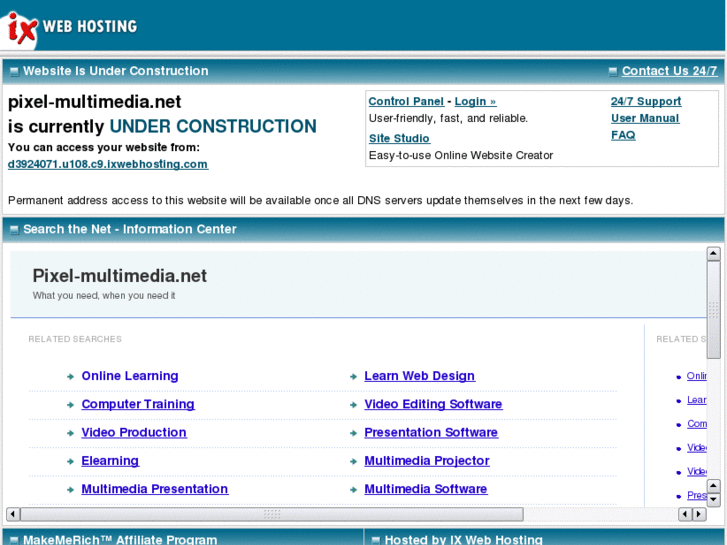Visit d3924071.u108.c9.ixwebhosting.com temporary address
Image resolution: width=727 pixels, height=545 pixels.
pos(108,164)
